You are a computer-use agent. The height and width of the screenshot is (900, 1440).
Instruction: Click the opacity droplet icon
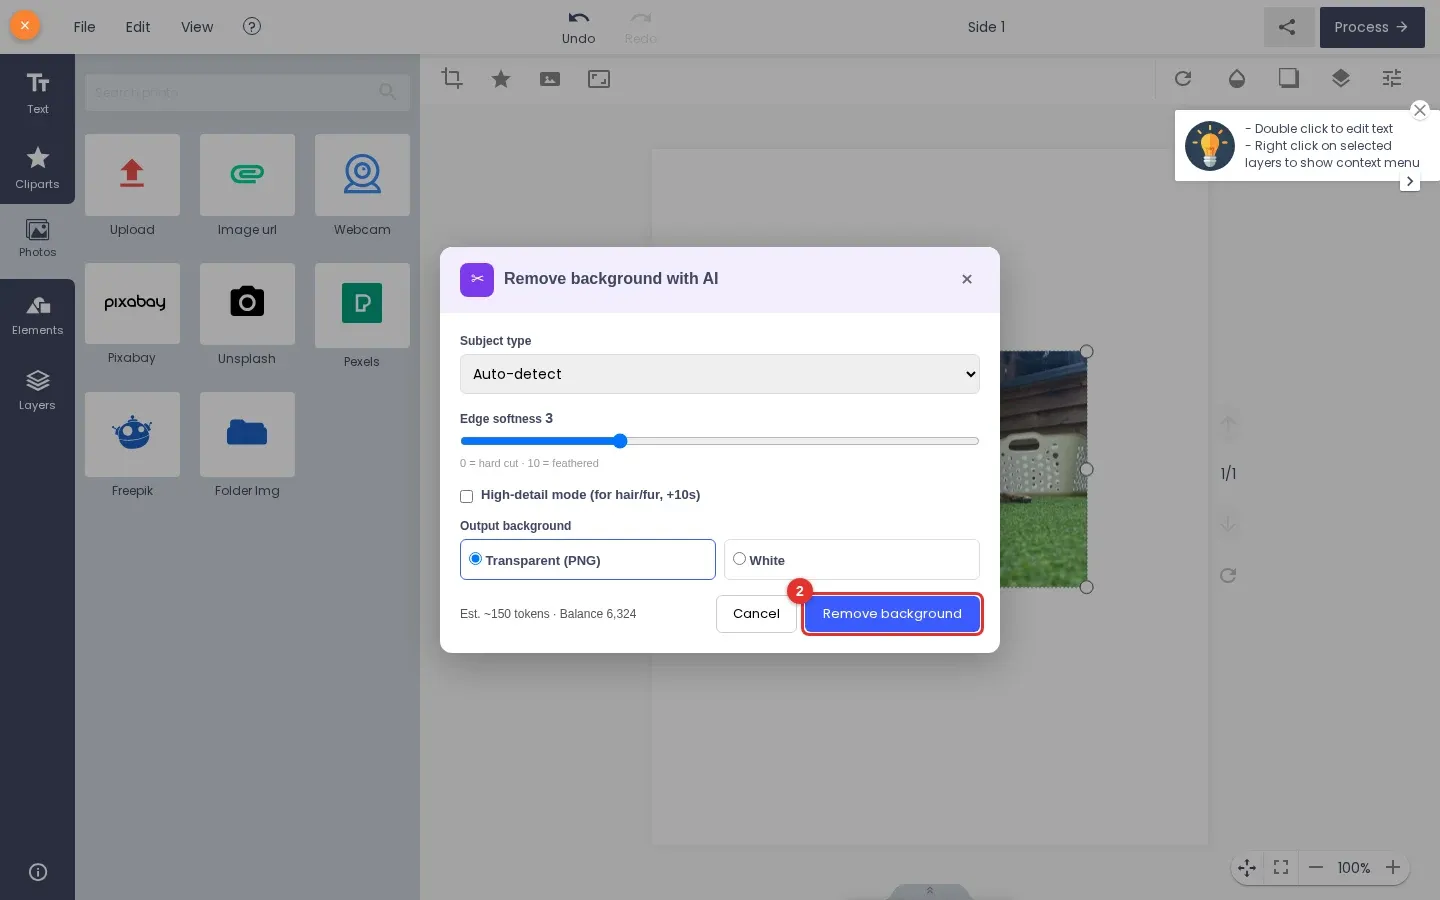[x=1237, y=78]
